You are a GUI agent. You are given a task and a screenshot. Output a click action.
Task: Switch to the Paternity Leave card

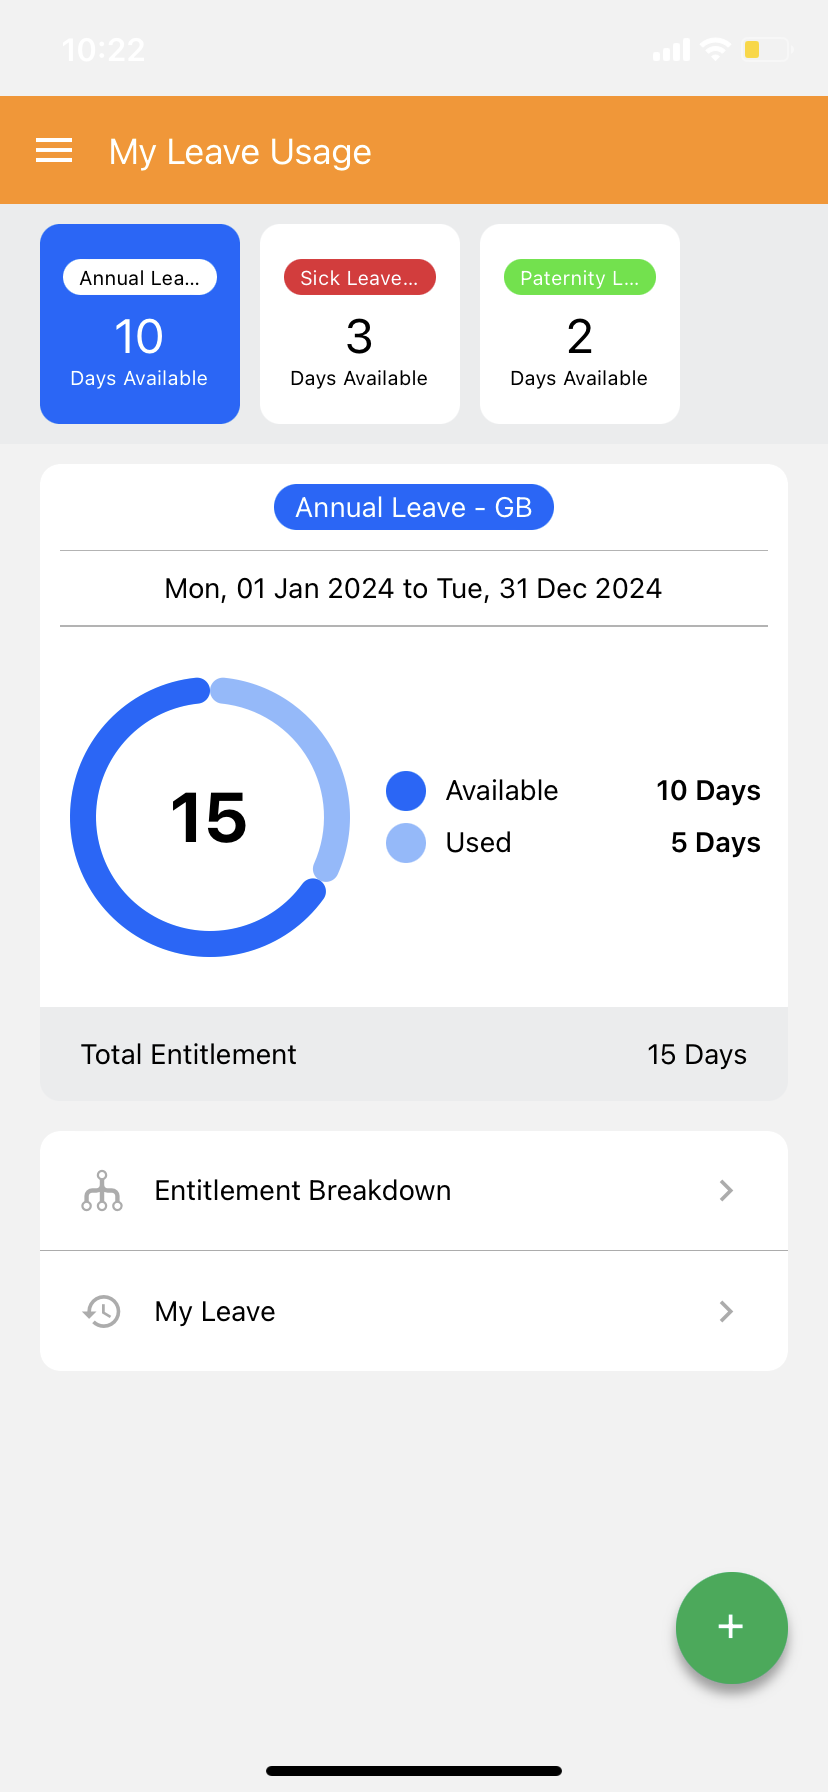pos(580,324)
